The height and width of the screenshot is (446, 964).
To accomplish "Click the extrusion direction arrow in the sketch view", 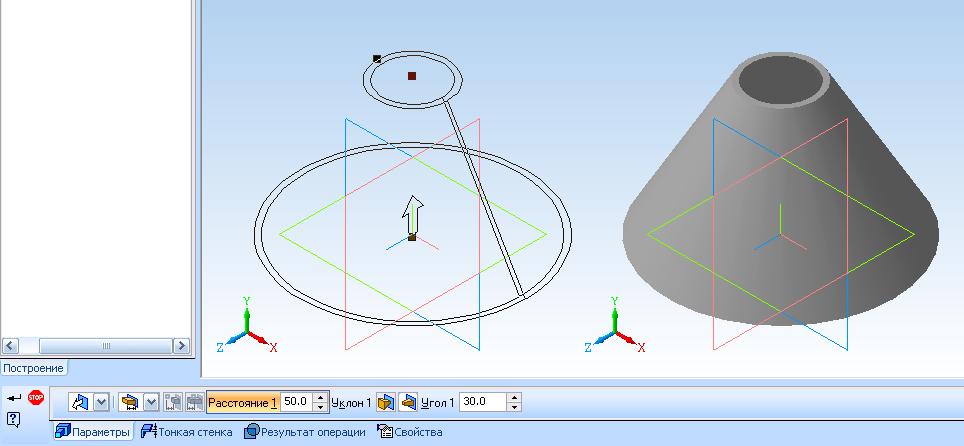I will point(413,215).
